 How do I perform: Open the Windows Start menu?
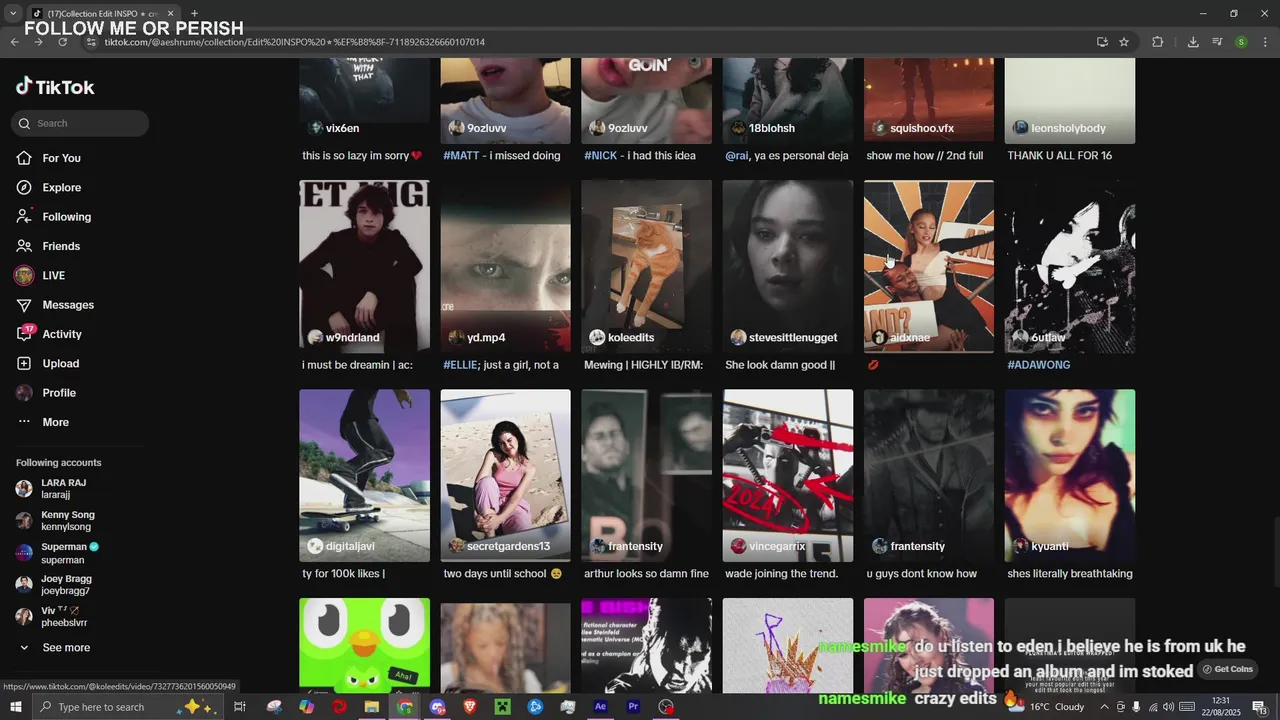(x=16, y=707)
